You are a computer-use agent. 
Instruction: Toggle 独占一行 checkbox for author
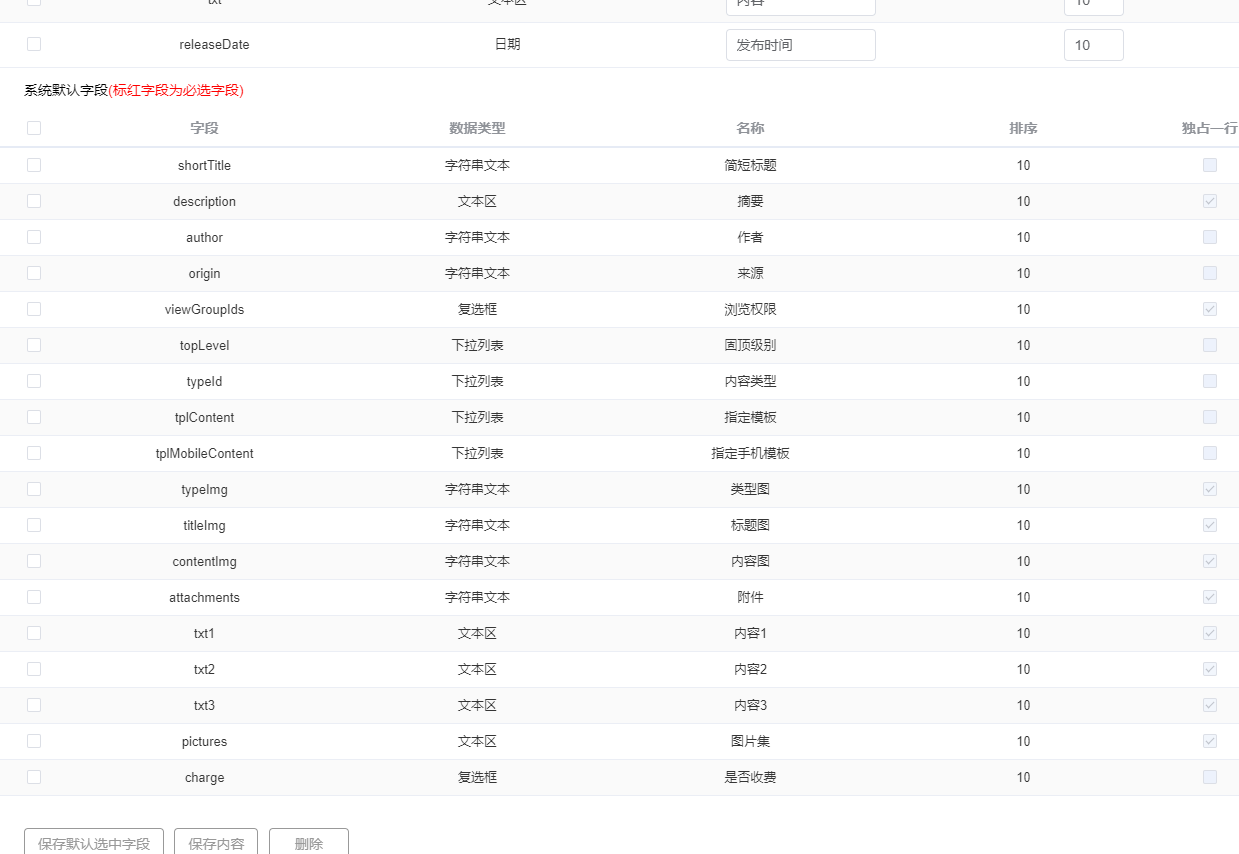pos(1210,237)
